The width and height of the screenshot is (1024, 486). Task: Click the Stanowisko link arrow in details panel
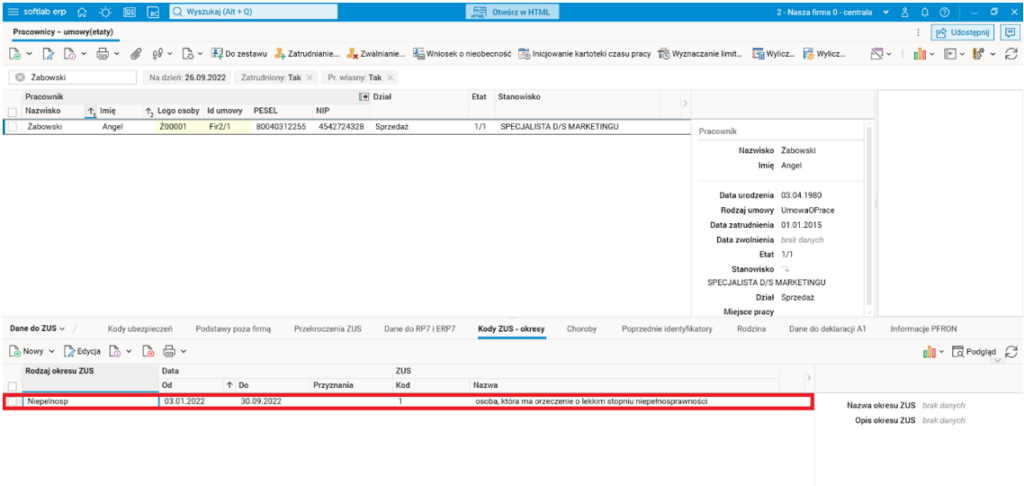[x=786, y=268]
